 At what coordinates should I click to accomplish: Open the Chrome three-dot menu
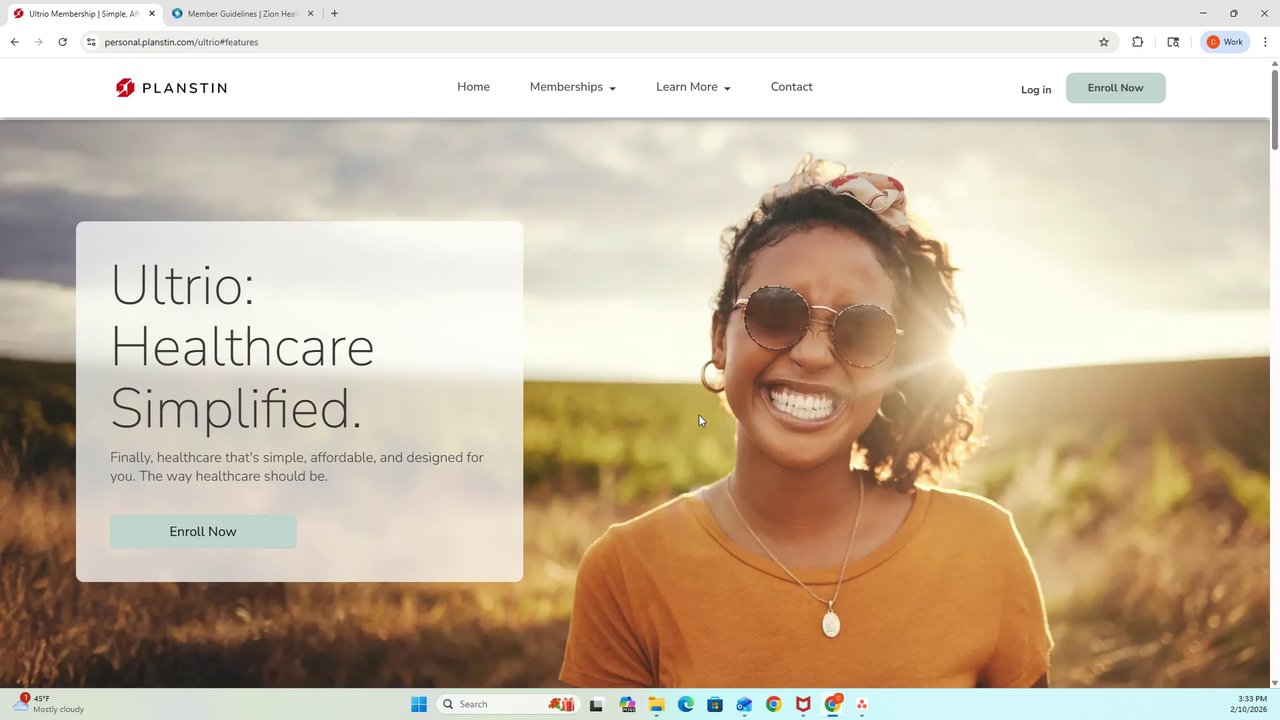[1265, 42]
